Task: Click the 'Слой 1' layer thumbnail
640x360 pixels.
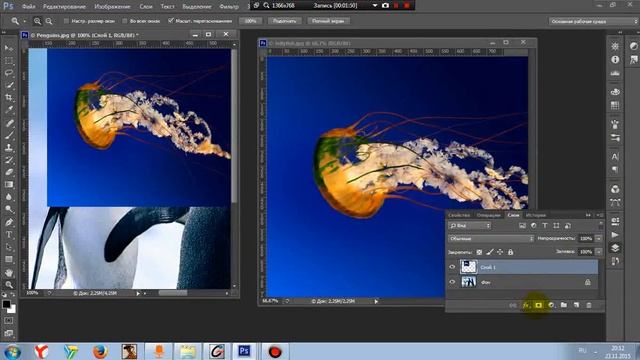Action: 469,267
